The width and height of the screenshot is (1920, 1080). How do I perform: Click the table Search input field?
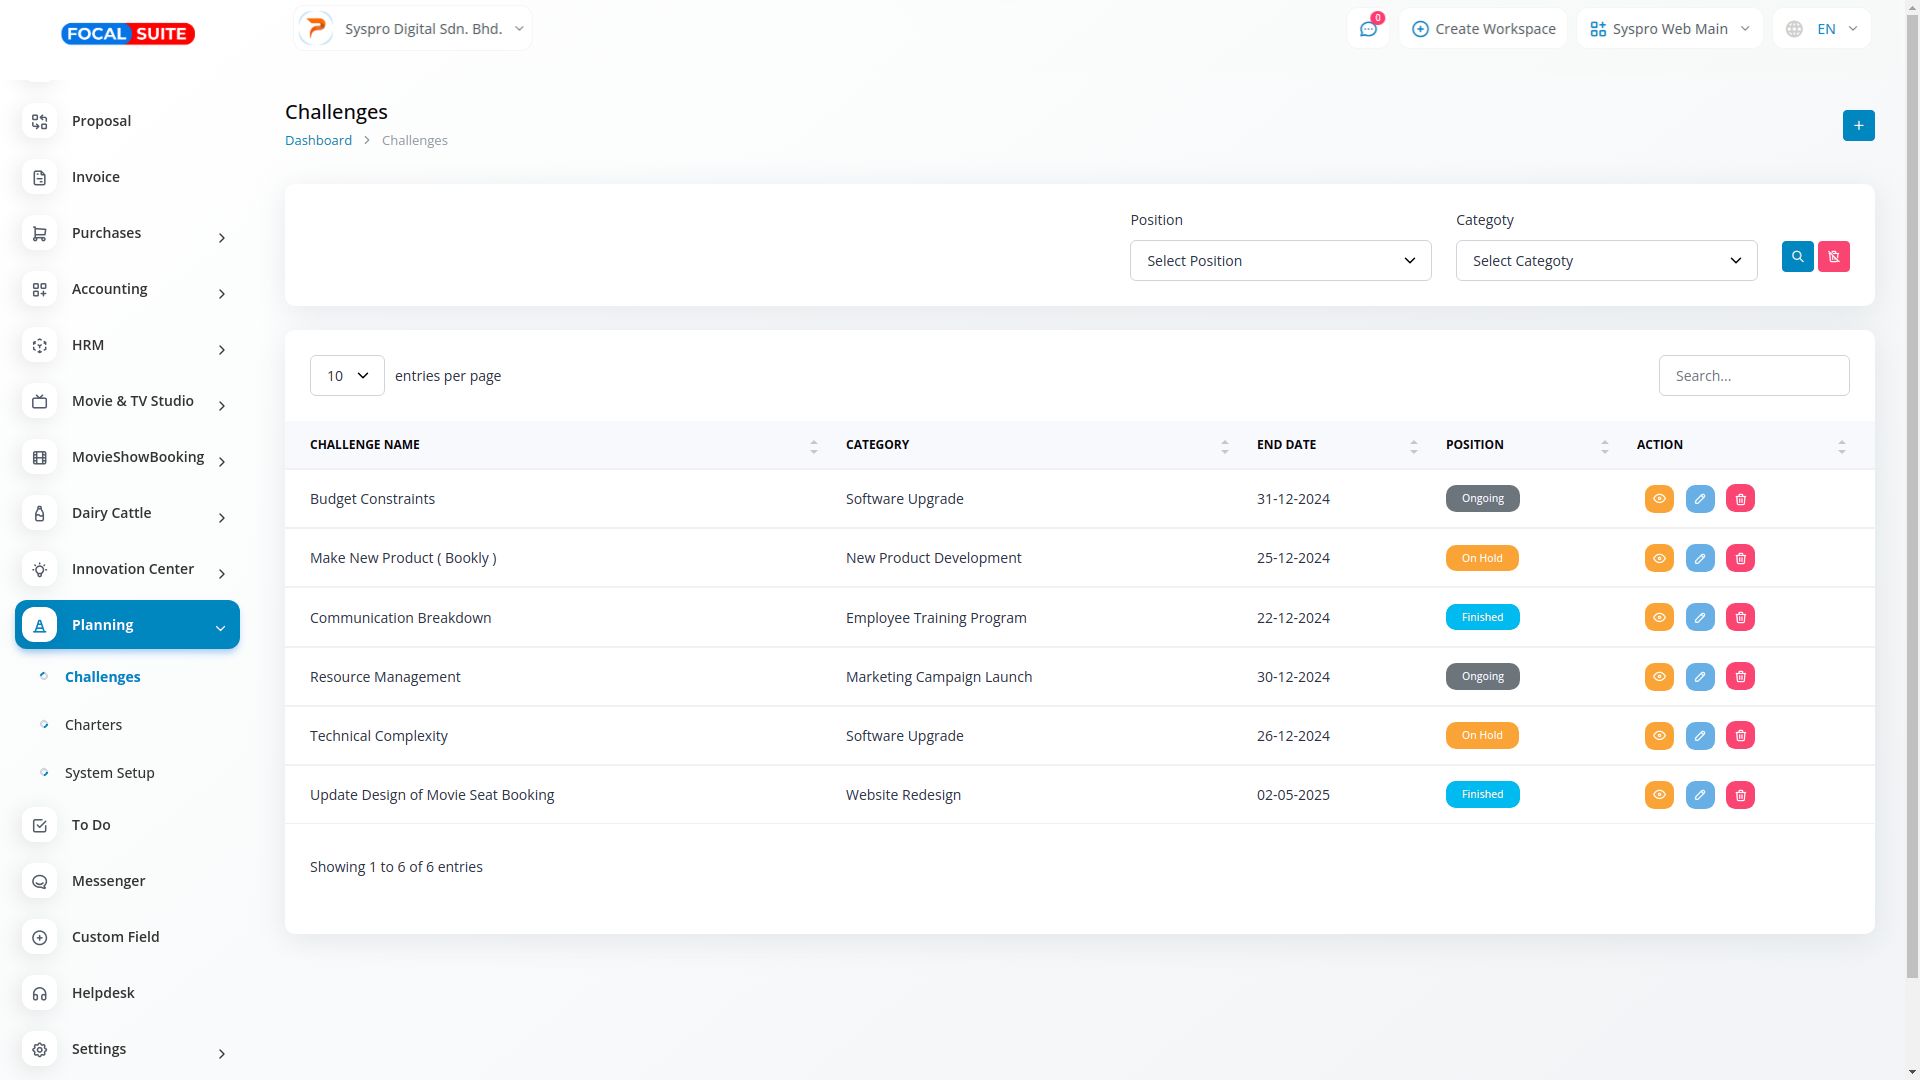coord(1753,376)
